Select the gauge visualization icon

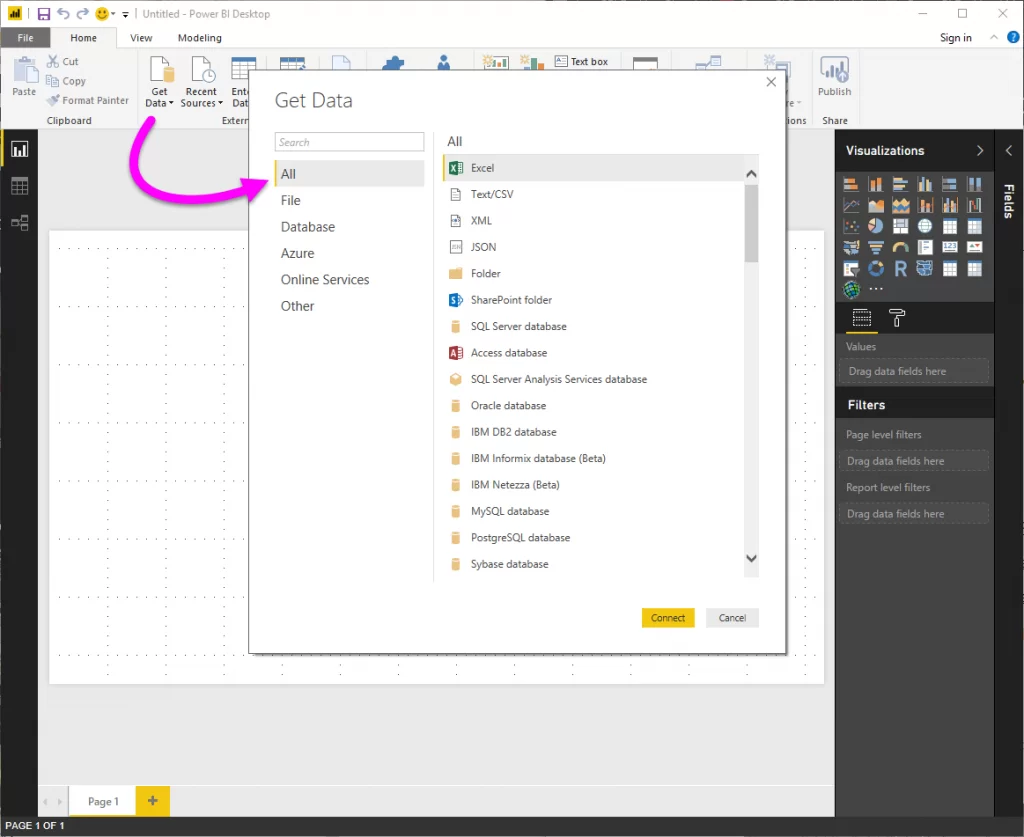900,246
